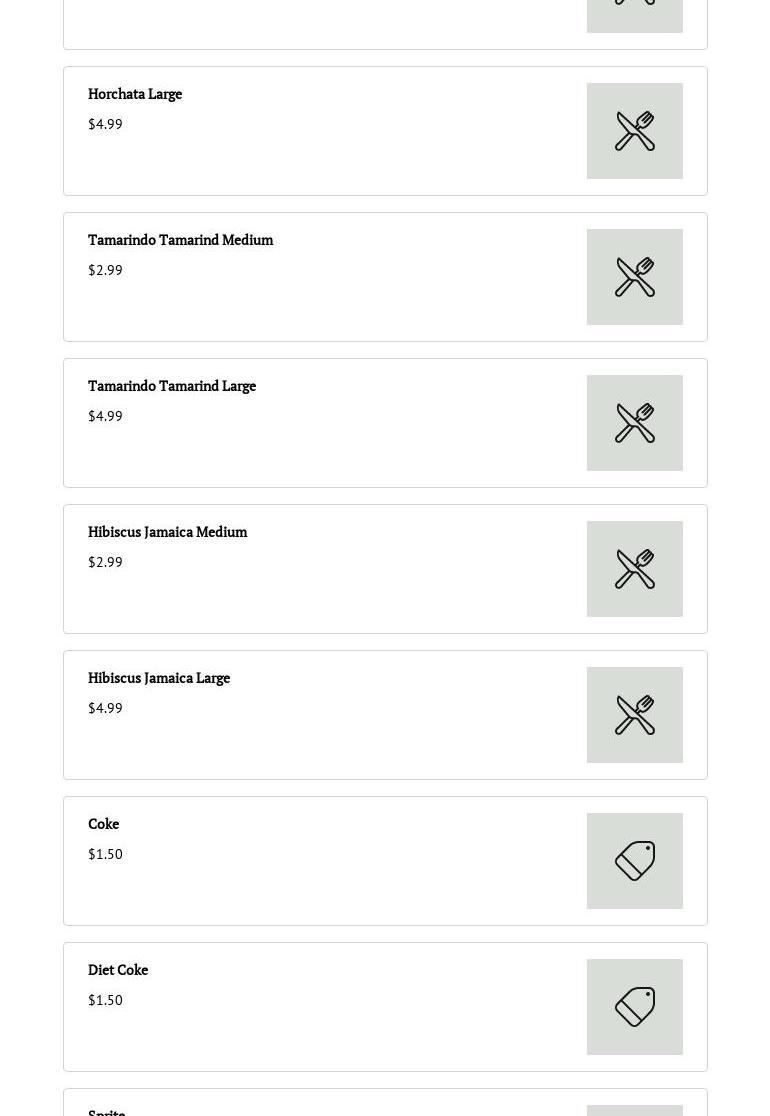Image resolution: width=770 pixels, height=1116 pixels.
Task: Select the Tamarindo Tamarind Large title
Action: 172,386
